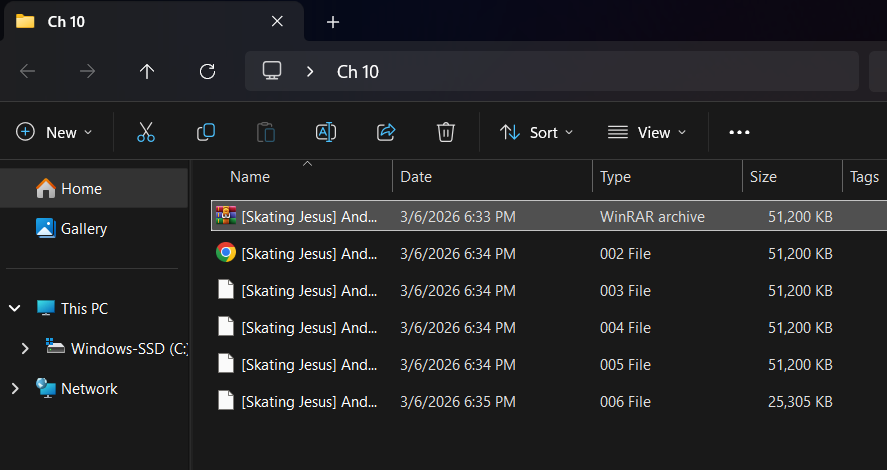Add a new File Explorer tab
887x470 pixels.
point(333,22)
